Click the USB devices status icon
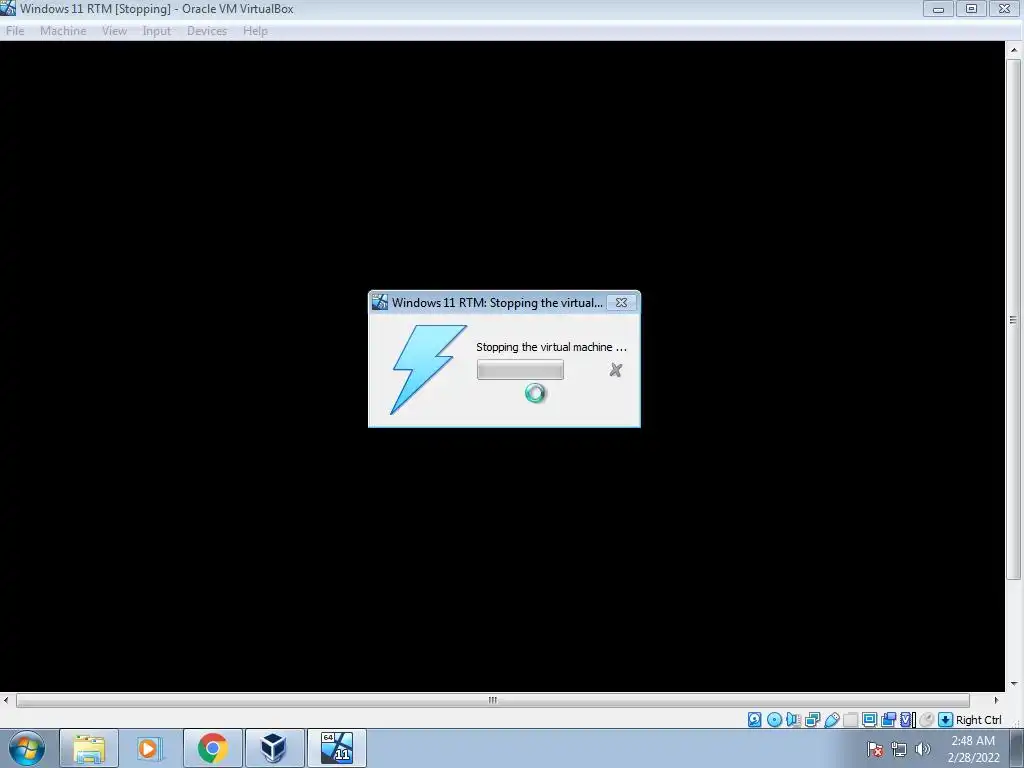This screenshot has height=768, width=1024. pyautogui.click(x=831, y=720)
